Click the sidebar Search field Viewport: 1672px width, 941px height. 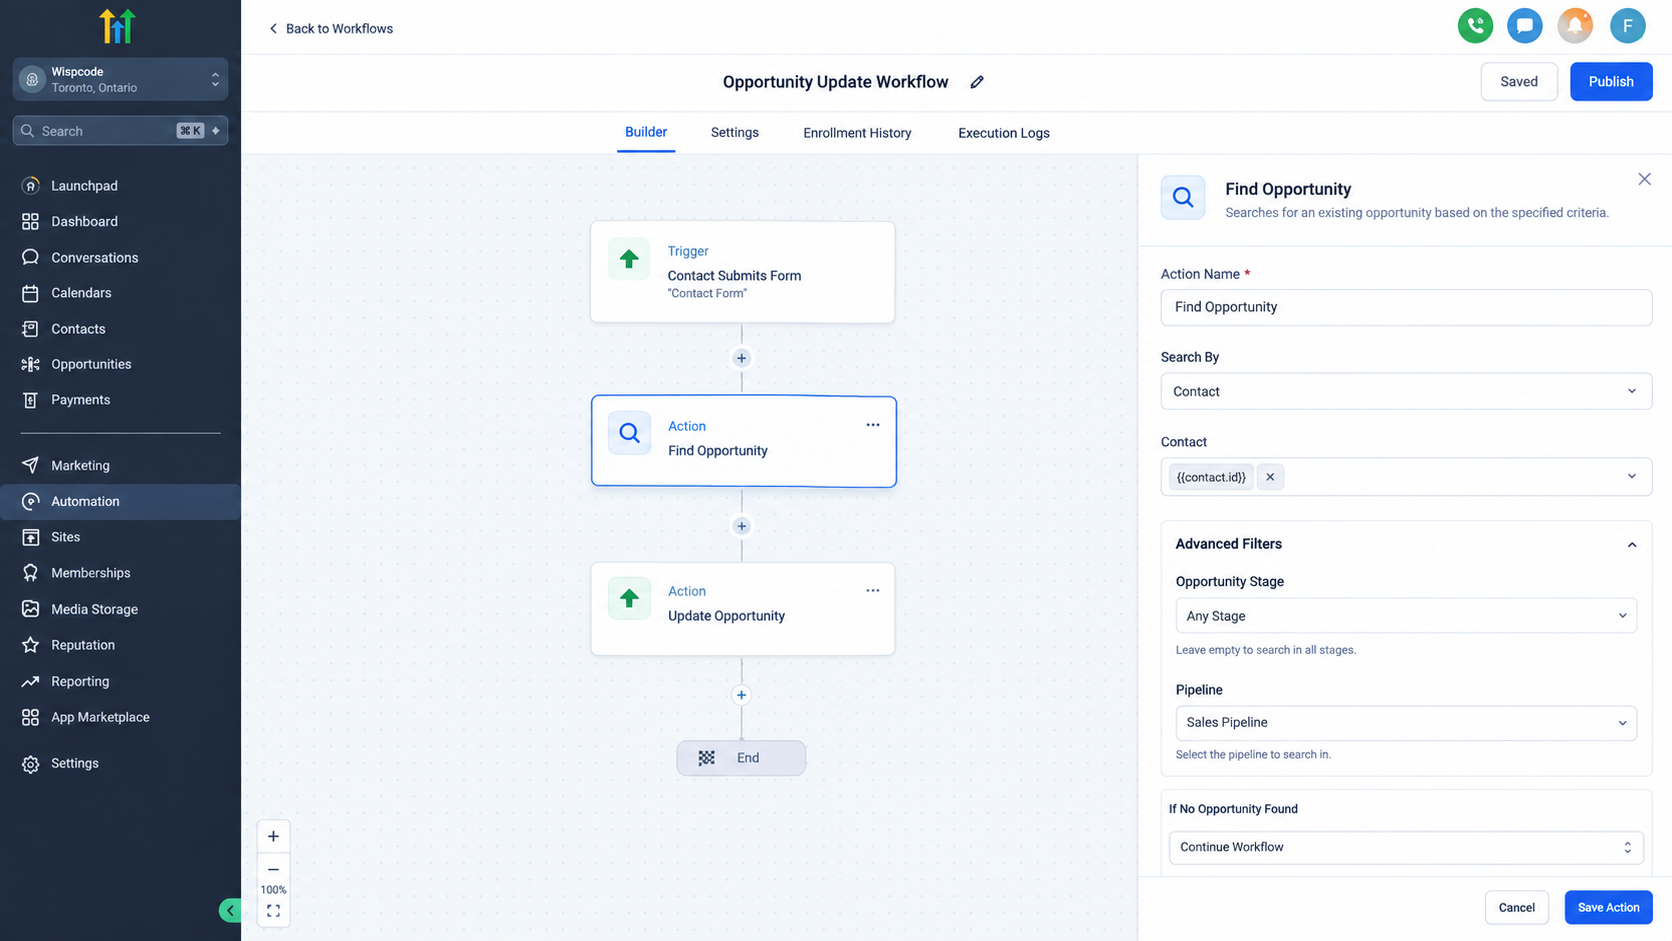[x=120, y=131]
